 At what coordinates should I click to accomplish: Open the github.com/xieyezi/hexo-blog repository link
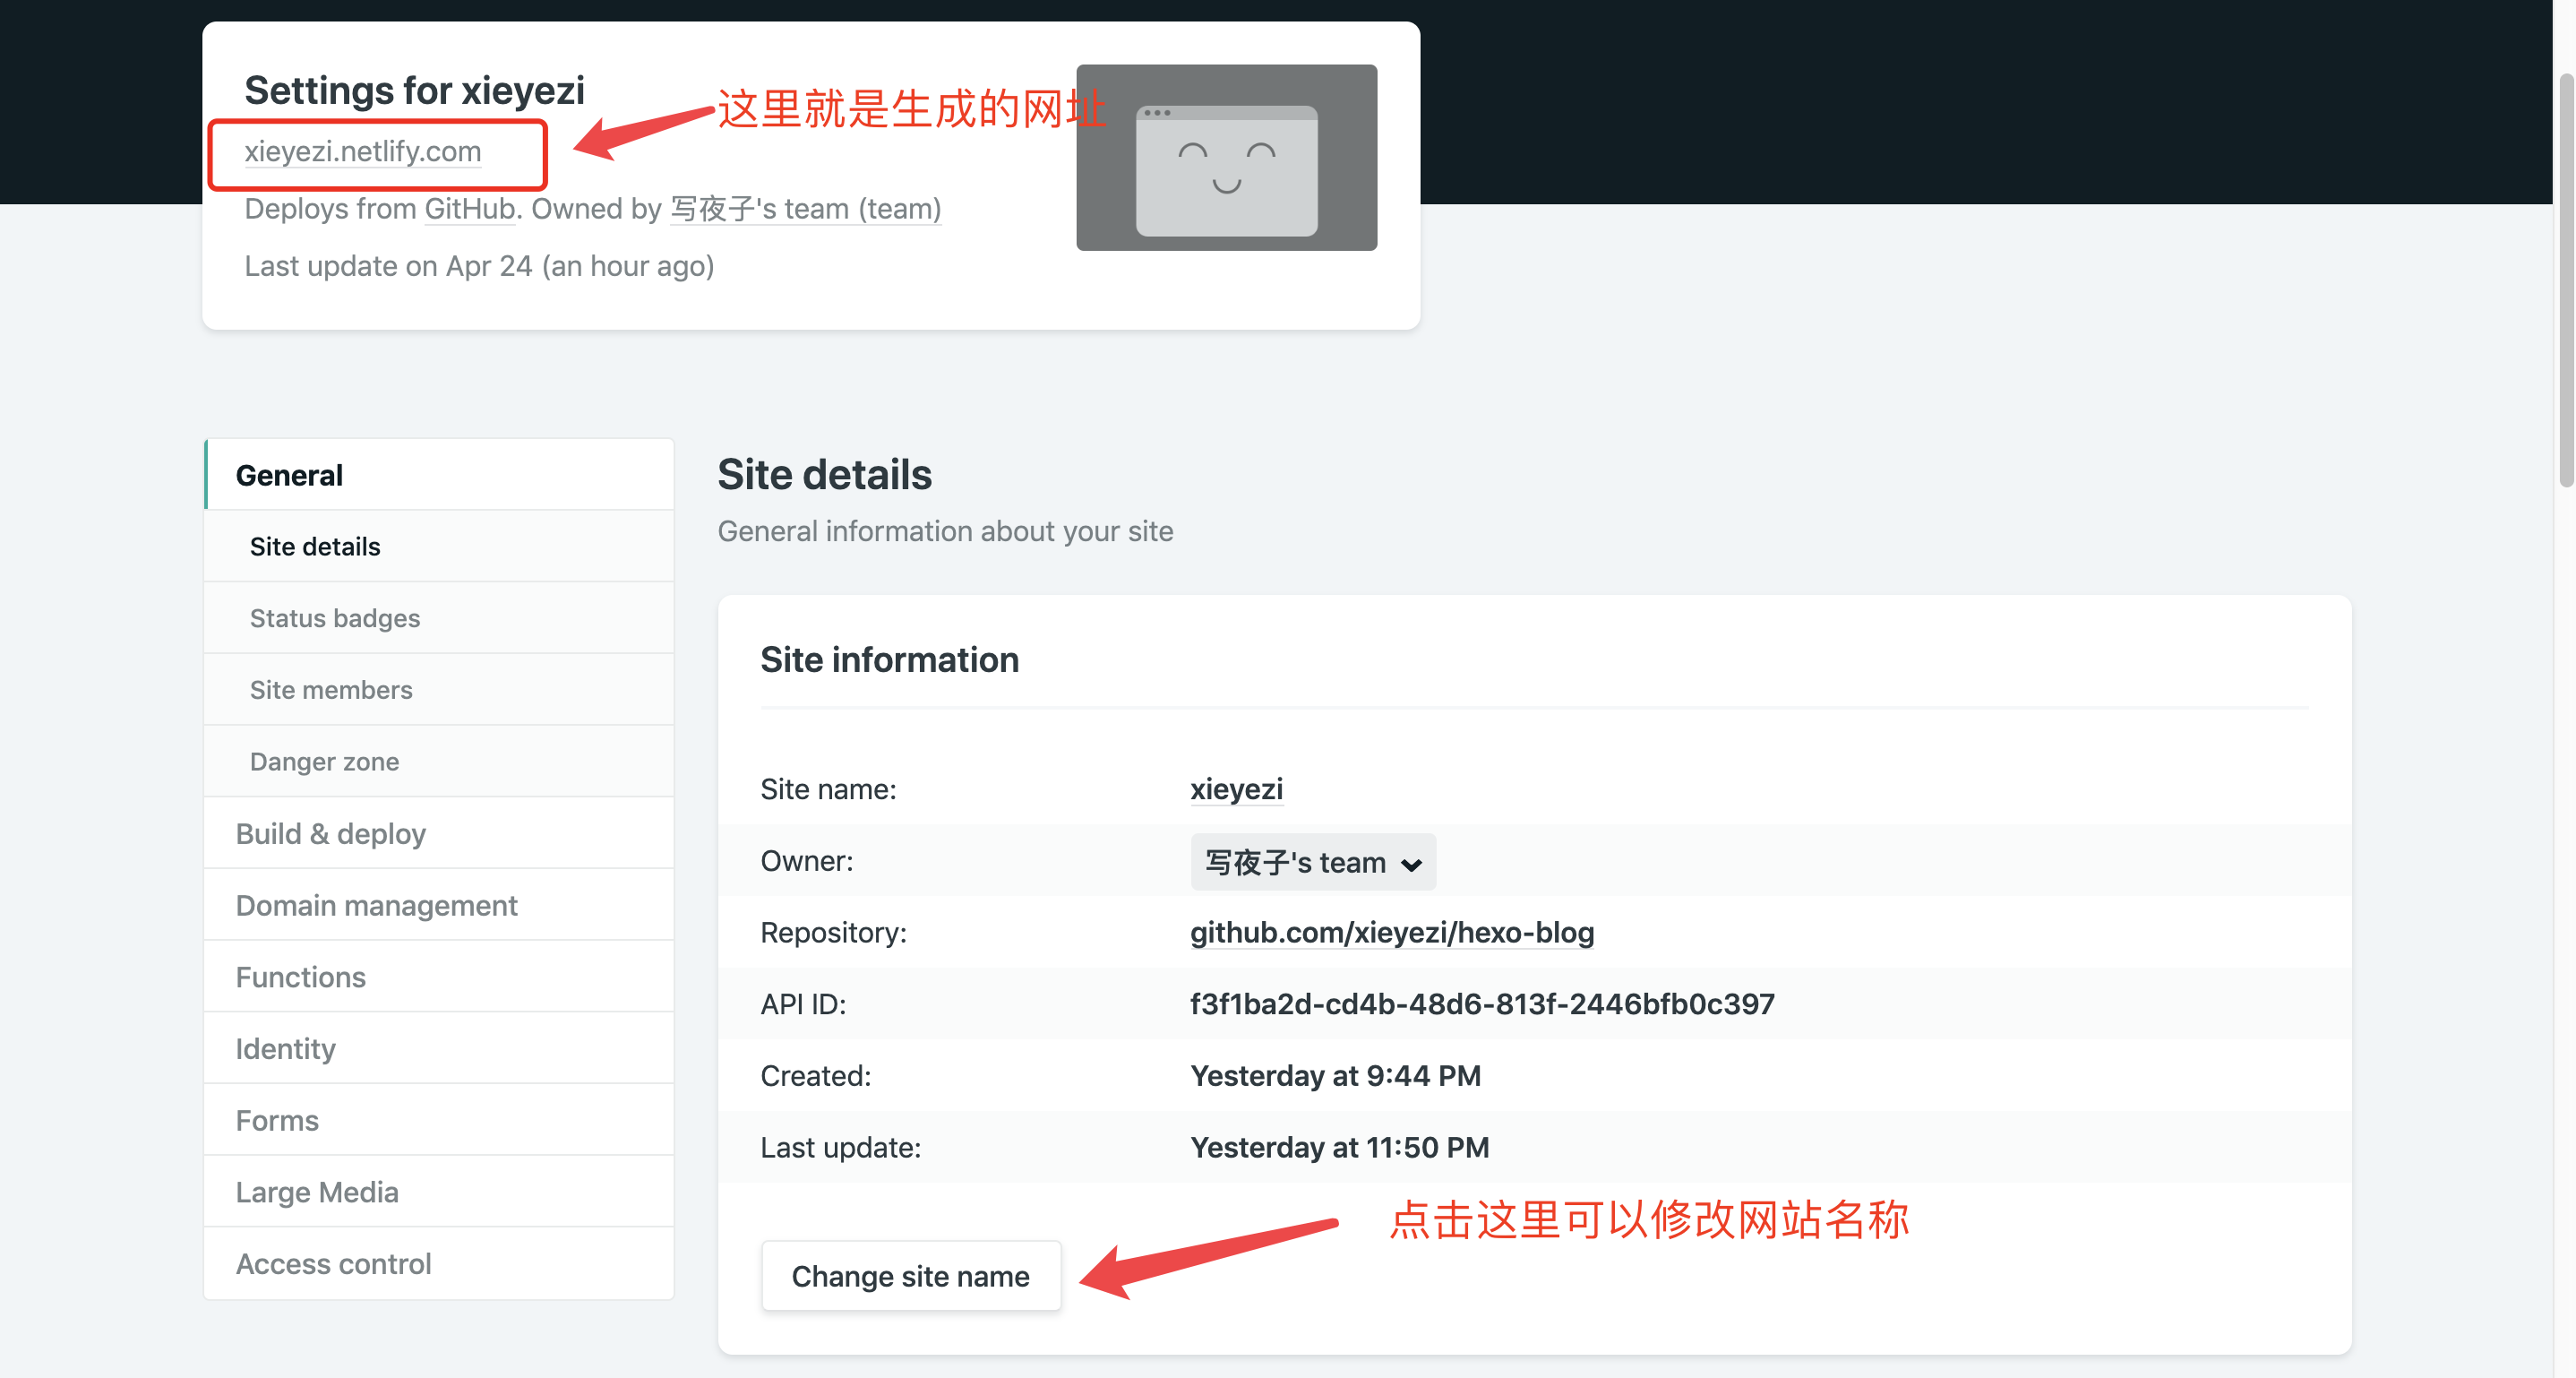[1391, 932]
